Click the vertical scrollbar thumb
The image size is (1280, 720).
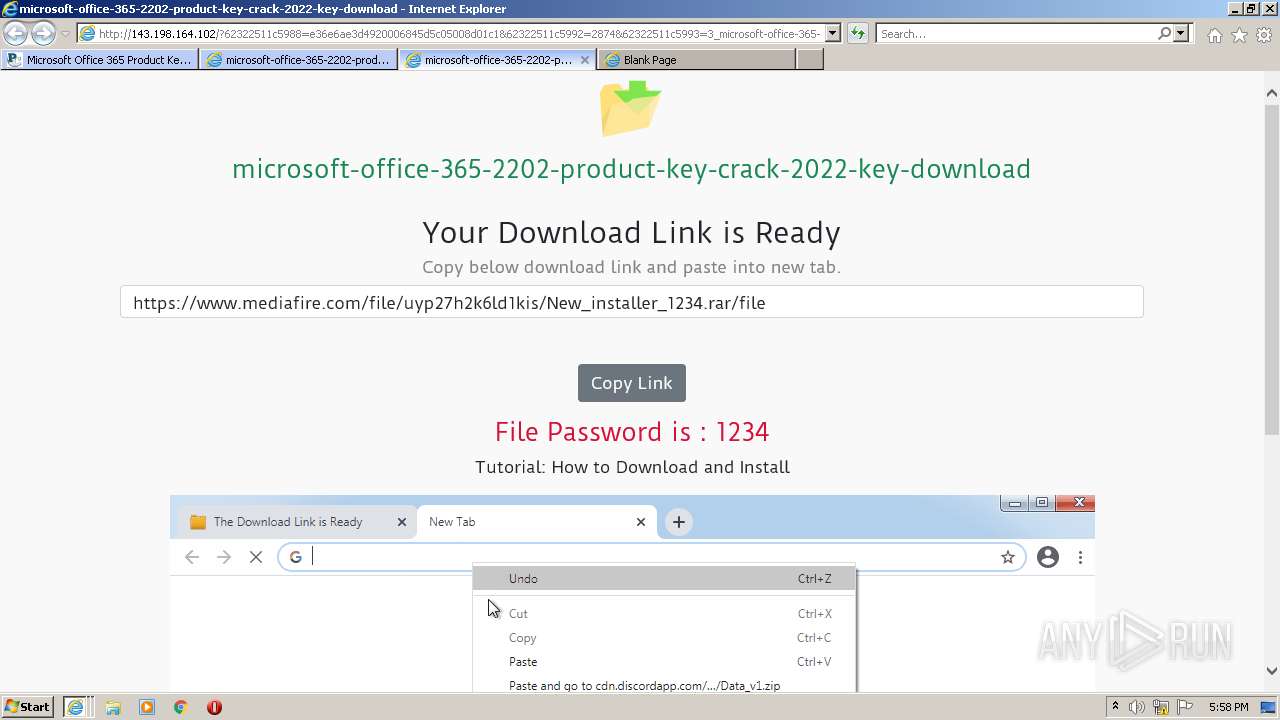tap(1271, 270)
